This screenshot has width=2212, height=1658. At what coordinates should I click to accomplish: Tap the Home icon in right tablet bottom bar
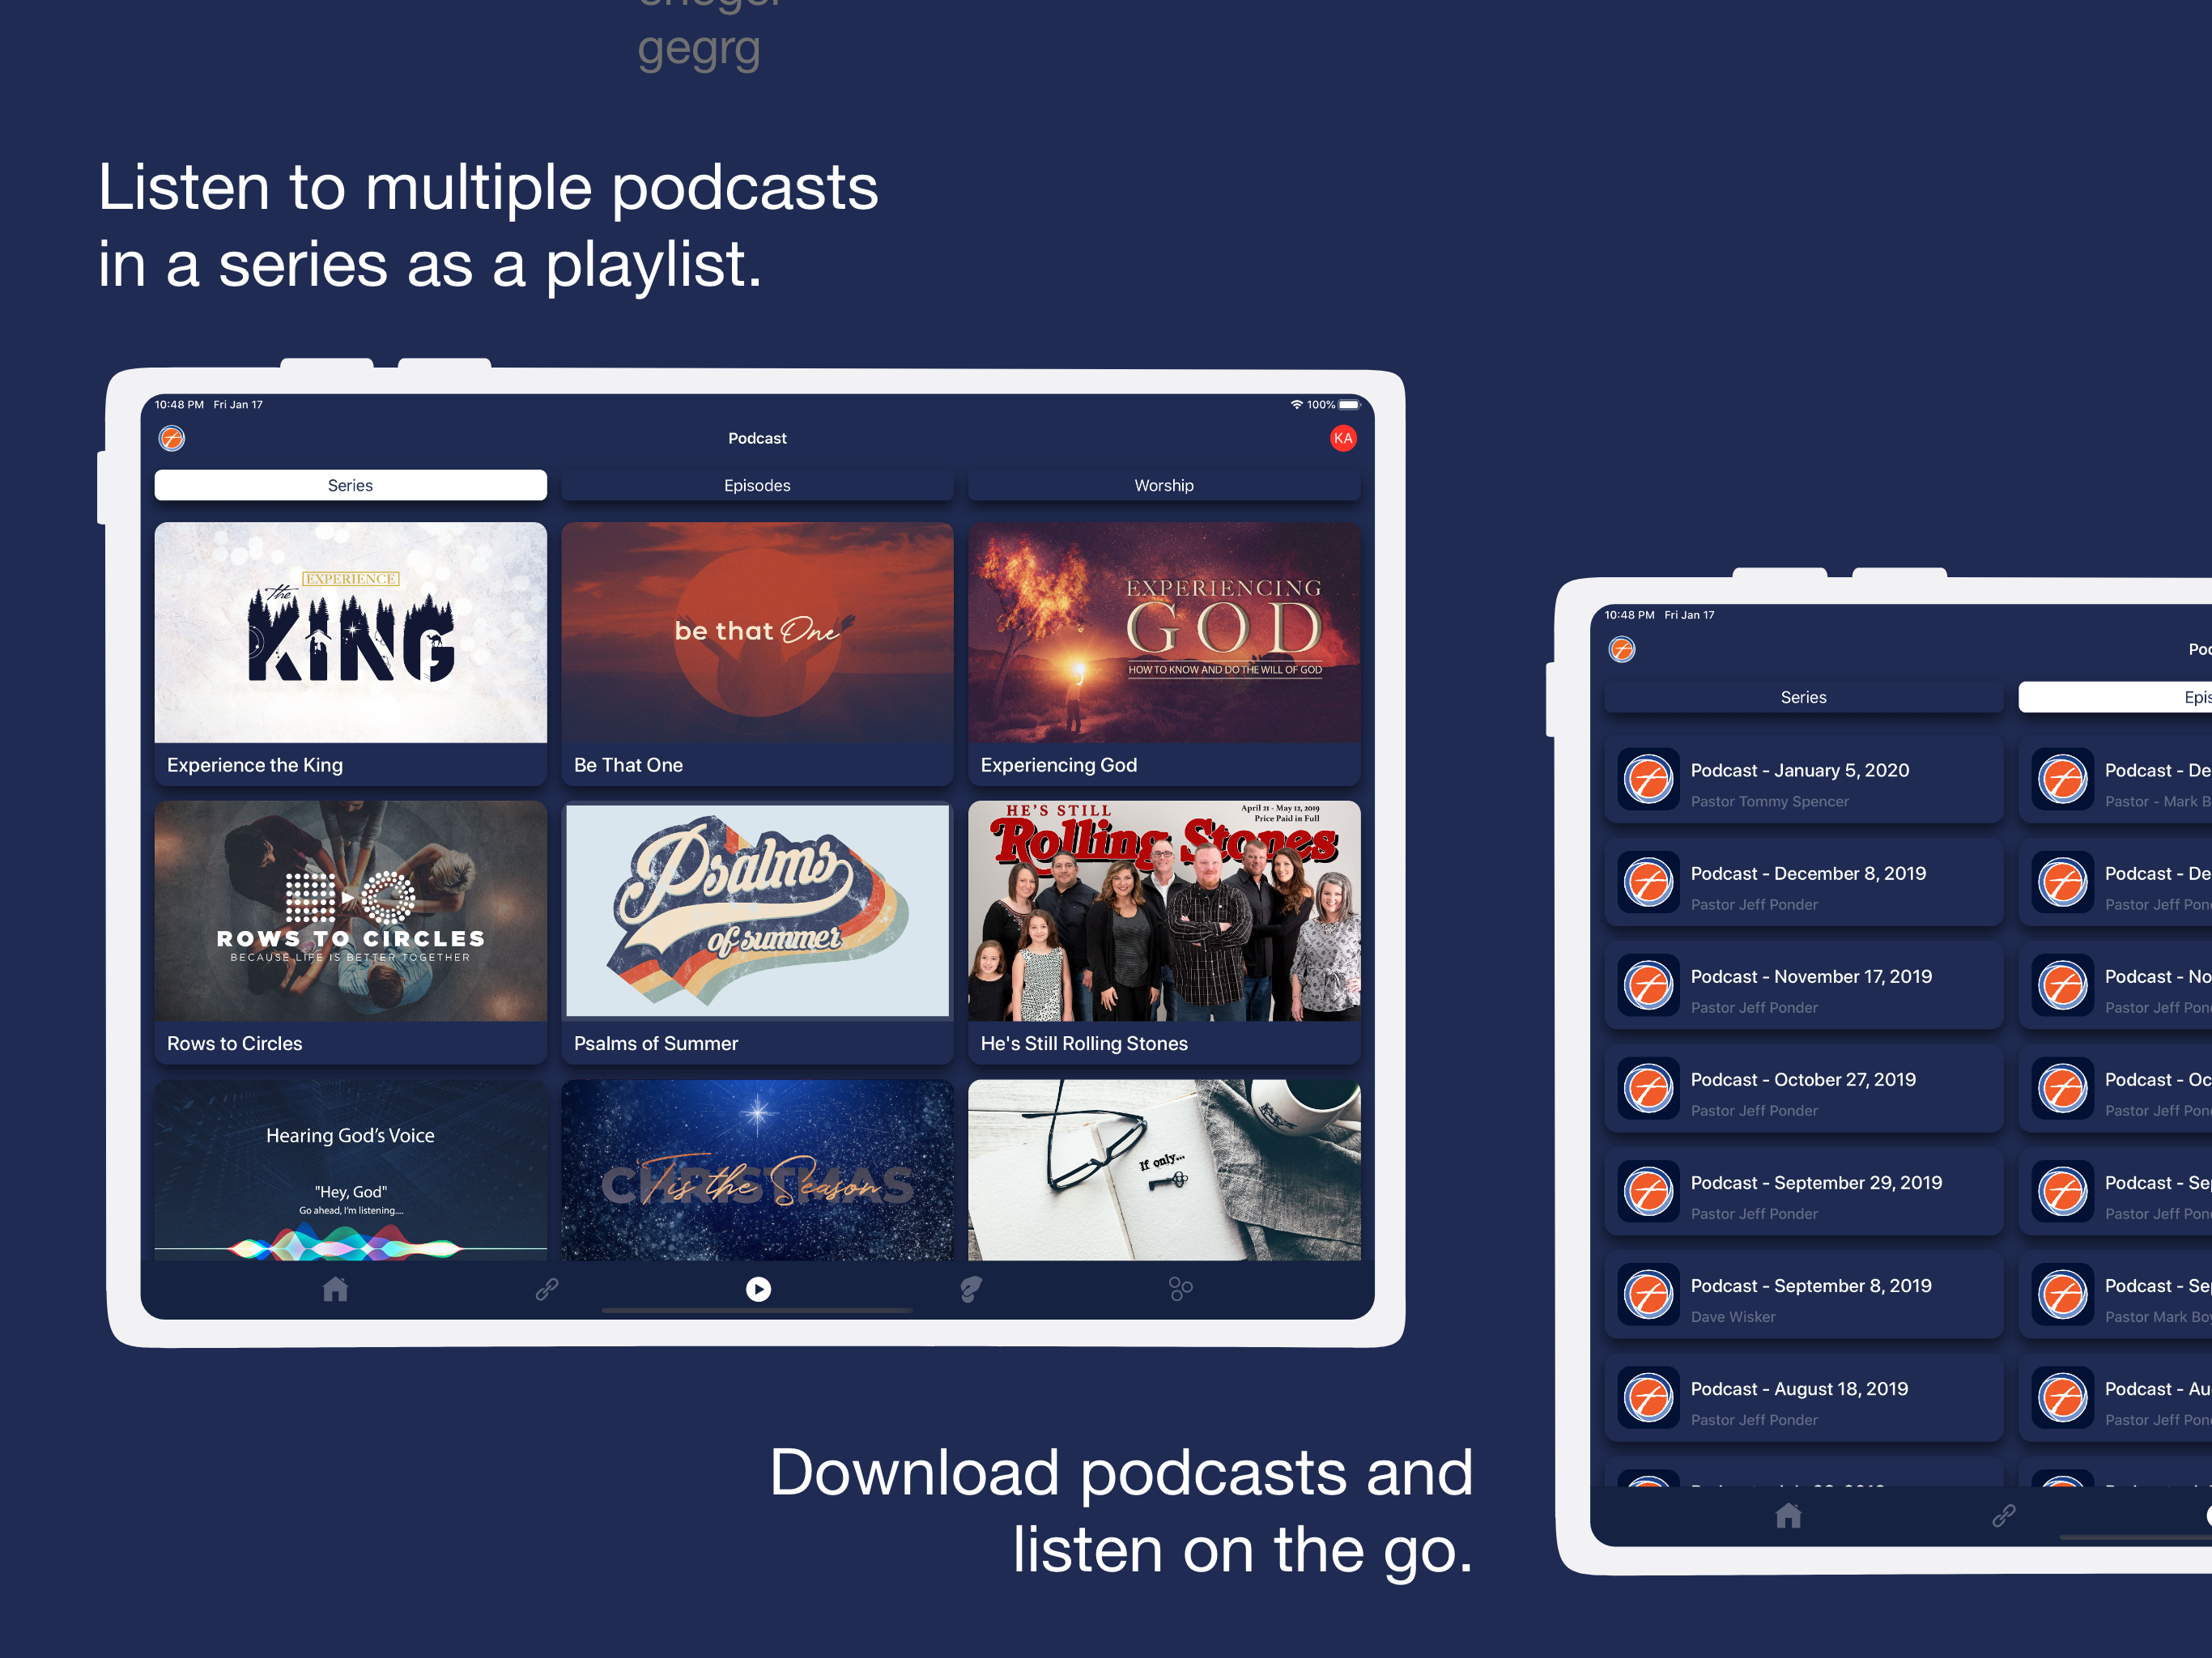pos(1788,1516)
